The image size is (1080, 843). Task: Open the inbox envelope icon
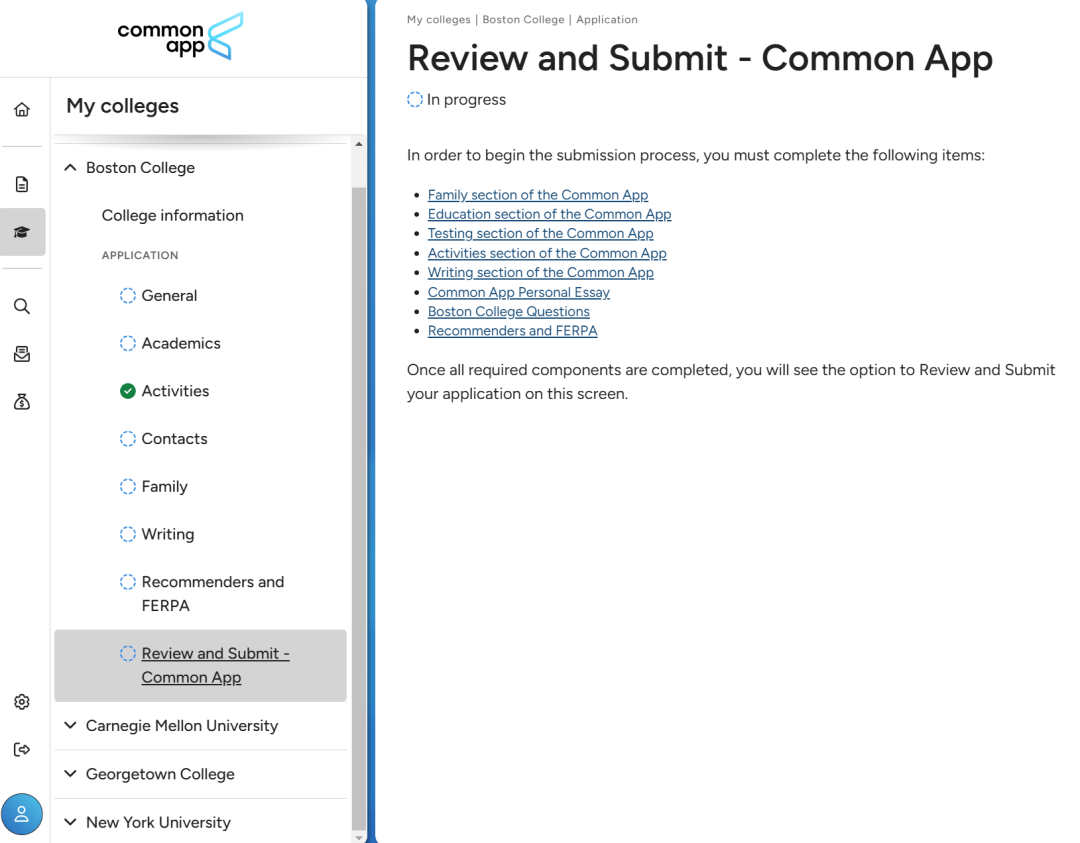[x=22, y=354]
